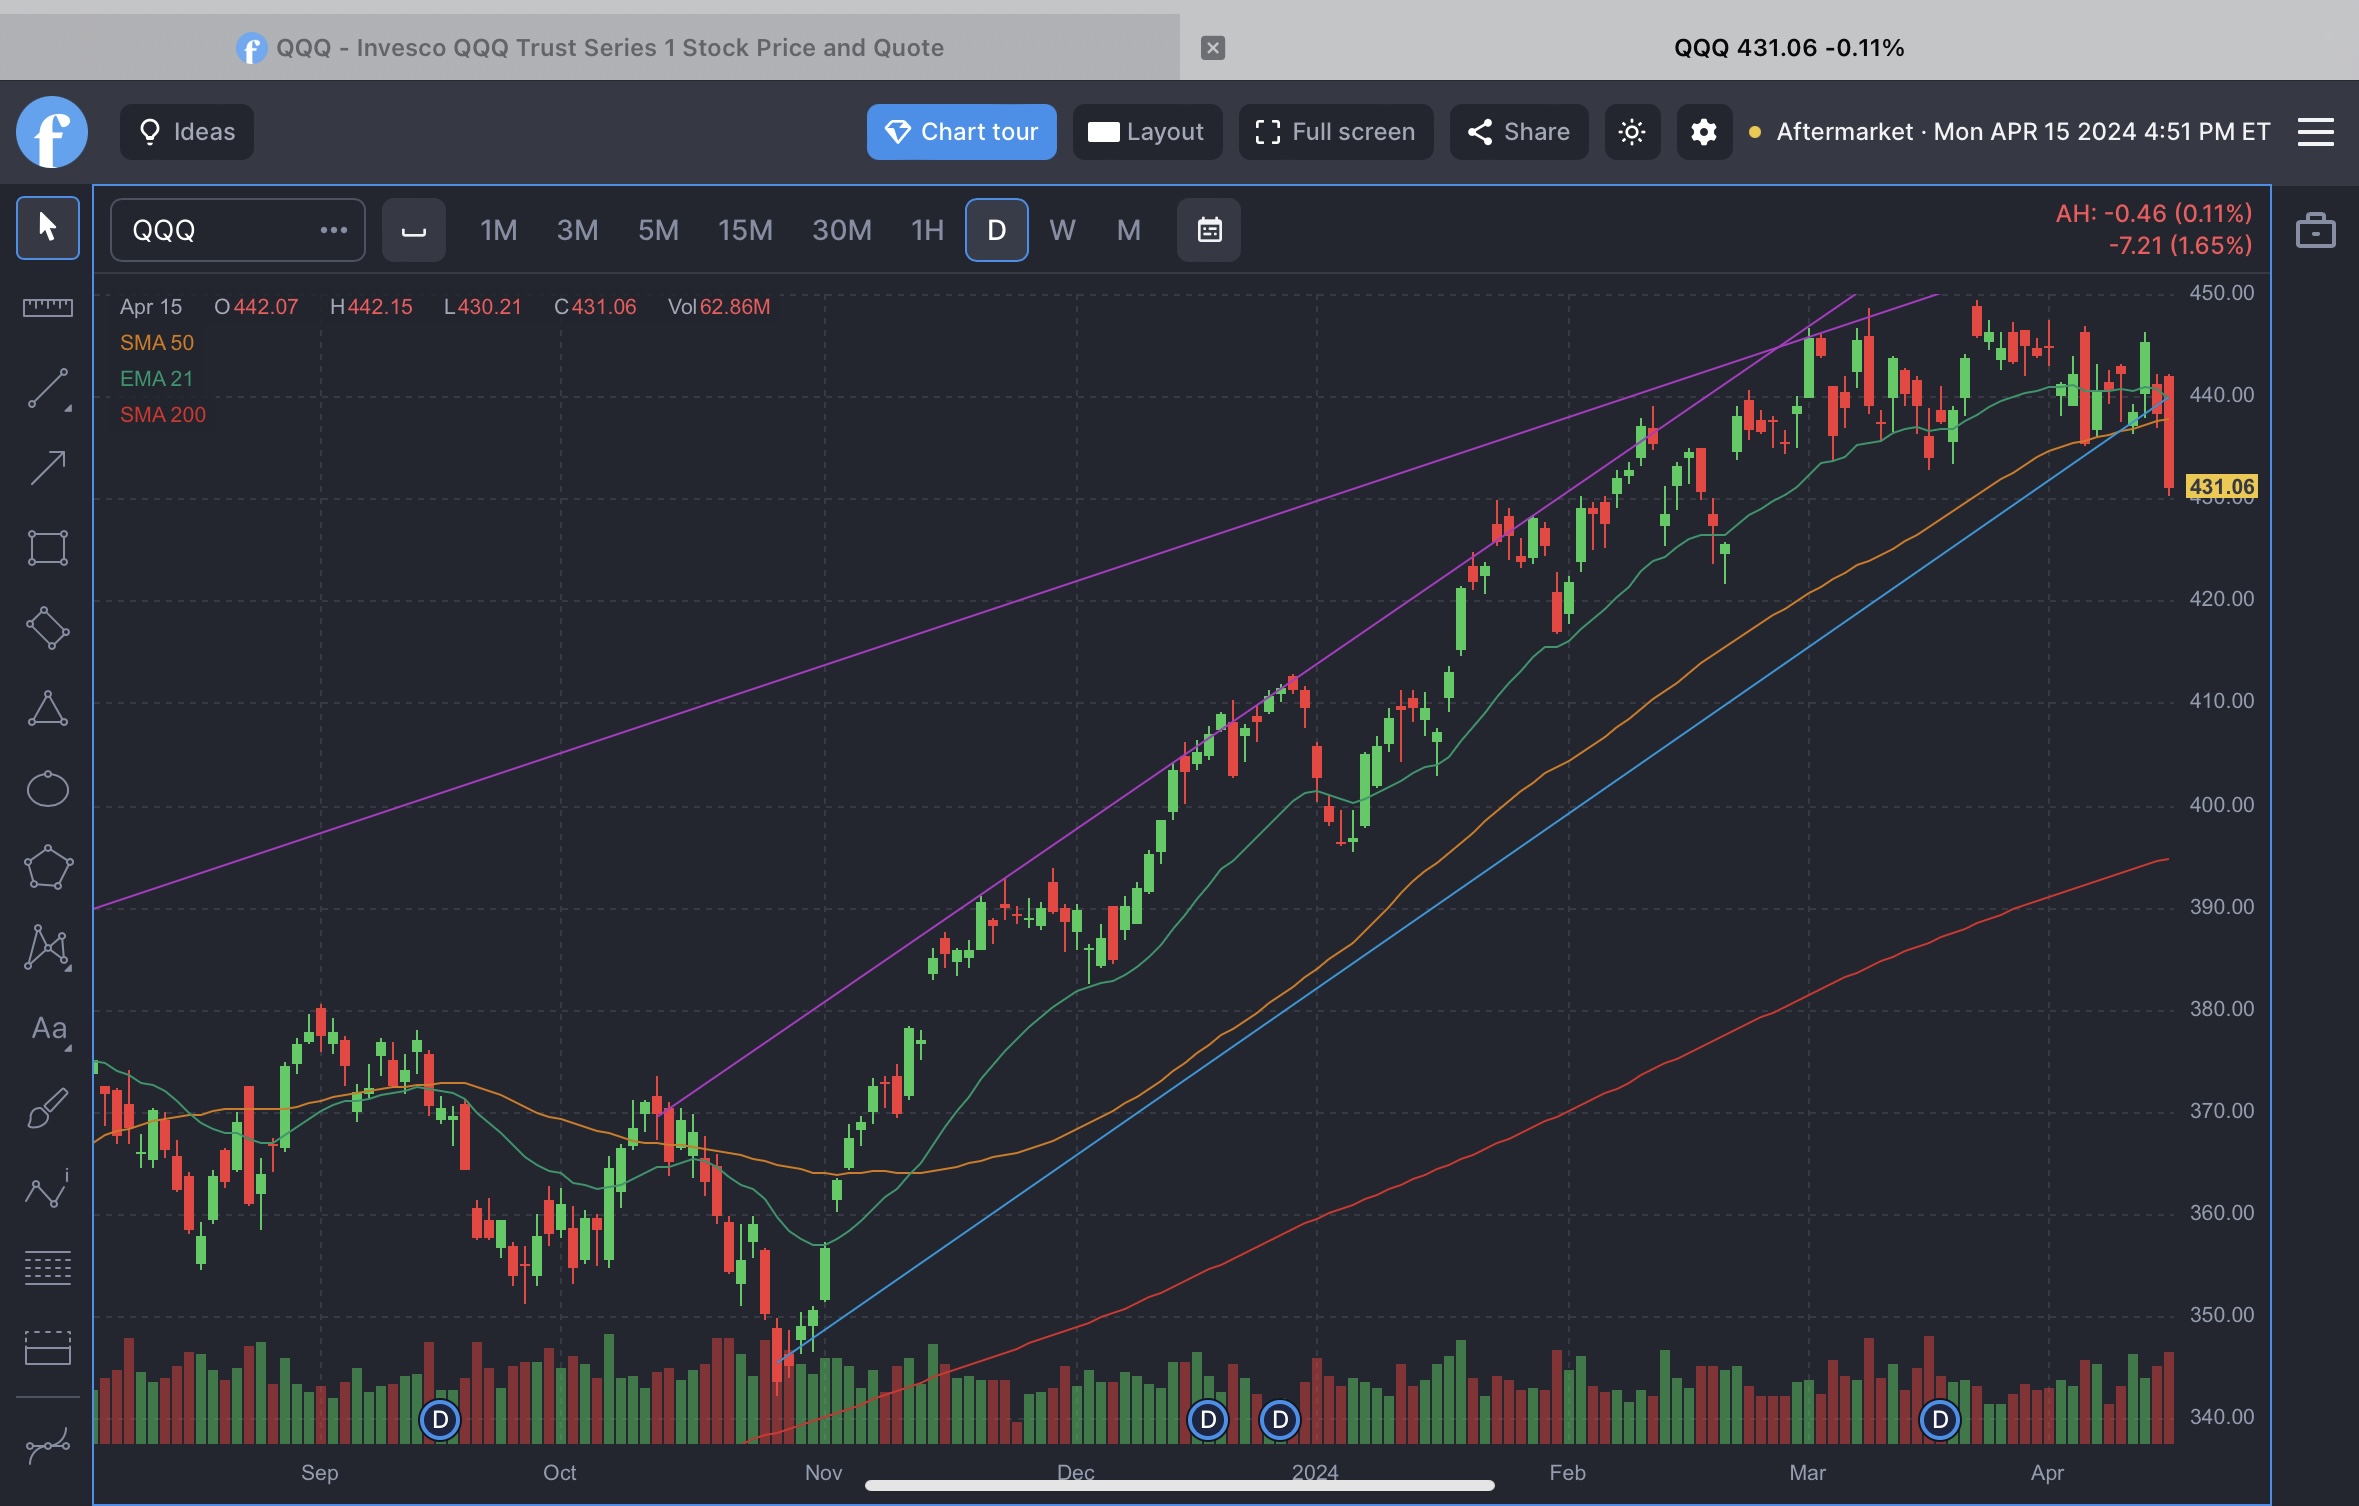Select the rectangle shape tool
Screen dimensions: 2359x1506
click(x=48, y=548)
